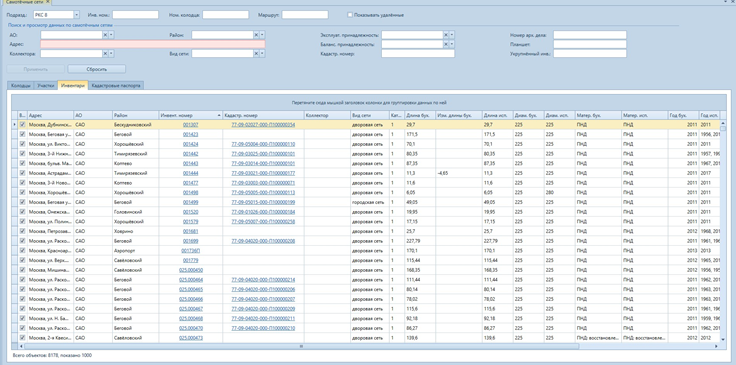The image size is (736, 365).
Task: Select the Бескудниковский district cell
Action: pyautogui.click(x=135, y=125)
